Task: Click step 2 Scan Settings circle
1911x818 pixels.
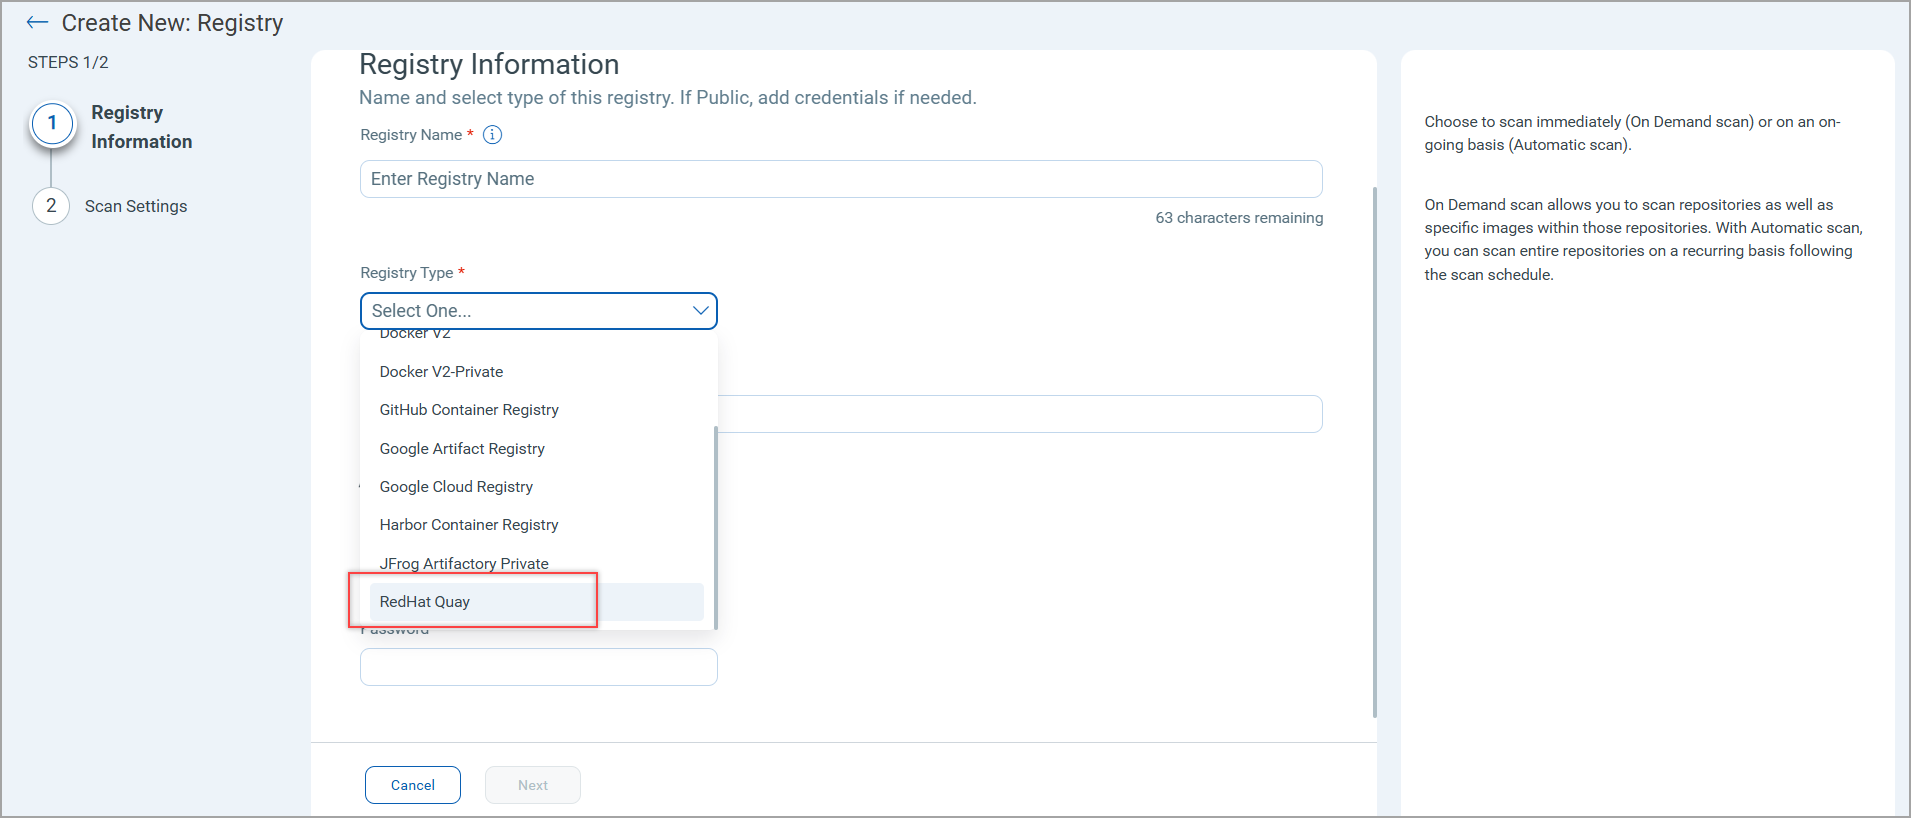Action: tap(51, 206)
